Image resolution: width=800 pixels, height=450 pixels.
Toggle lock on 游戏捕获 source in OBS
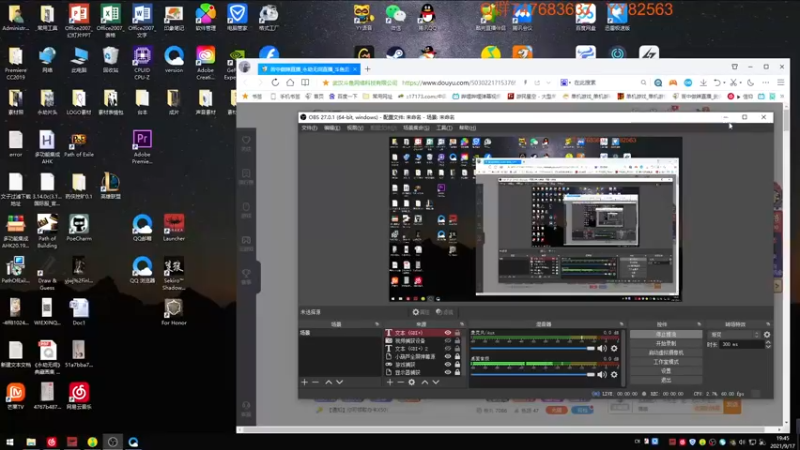point(457,364)
